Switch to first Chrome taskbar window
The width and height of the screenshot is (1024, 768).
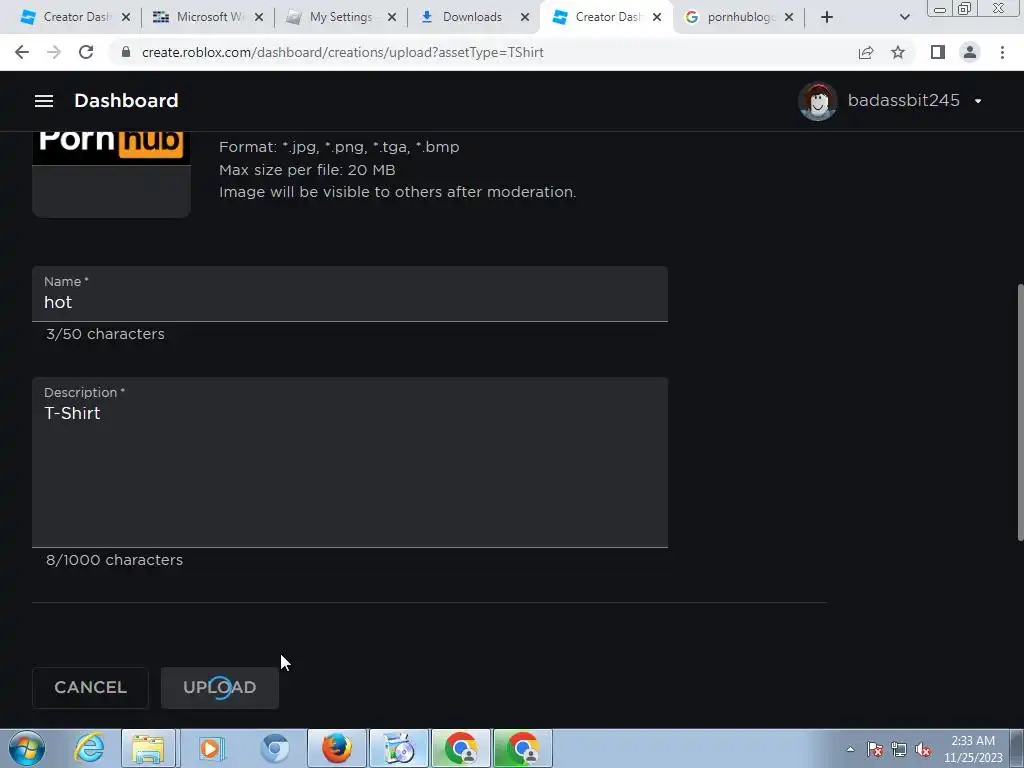[461, 748]
